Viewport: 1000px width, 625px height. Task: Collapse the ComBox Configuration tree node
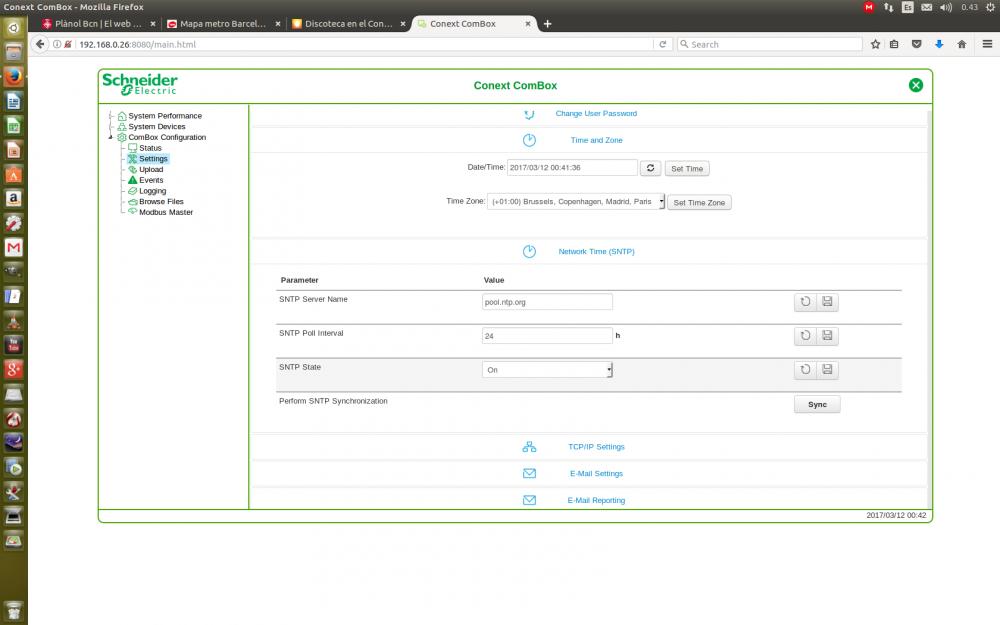click(x=110, y=137)
